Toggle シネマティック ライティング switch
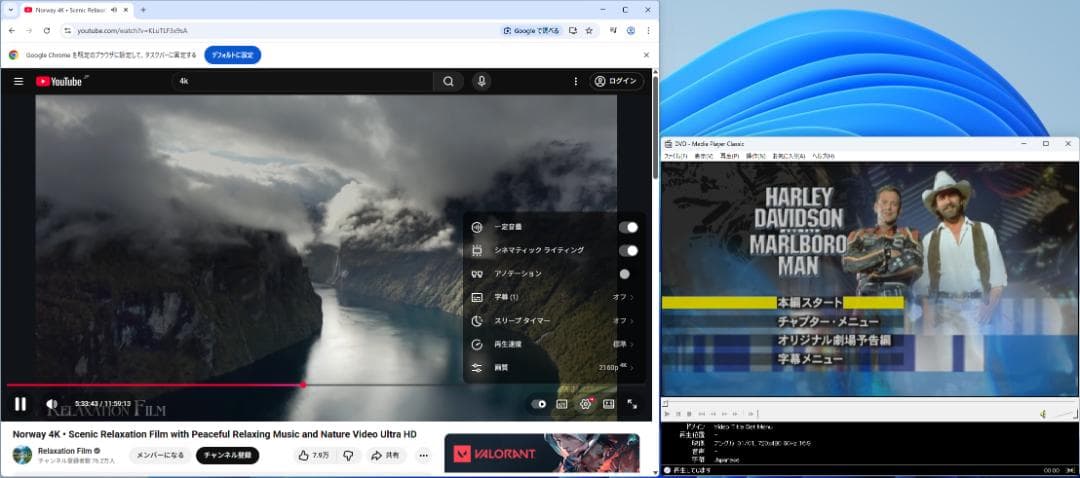Screen dimensions: 1080x478 click(x=628, y=251)
